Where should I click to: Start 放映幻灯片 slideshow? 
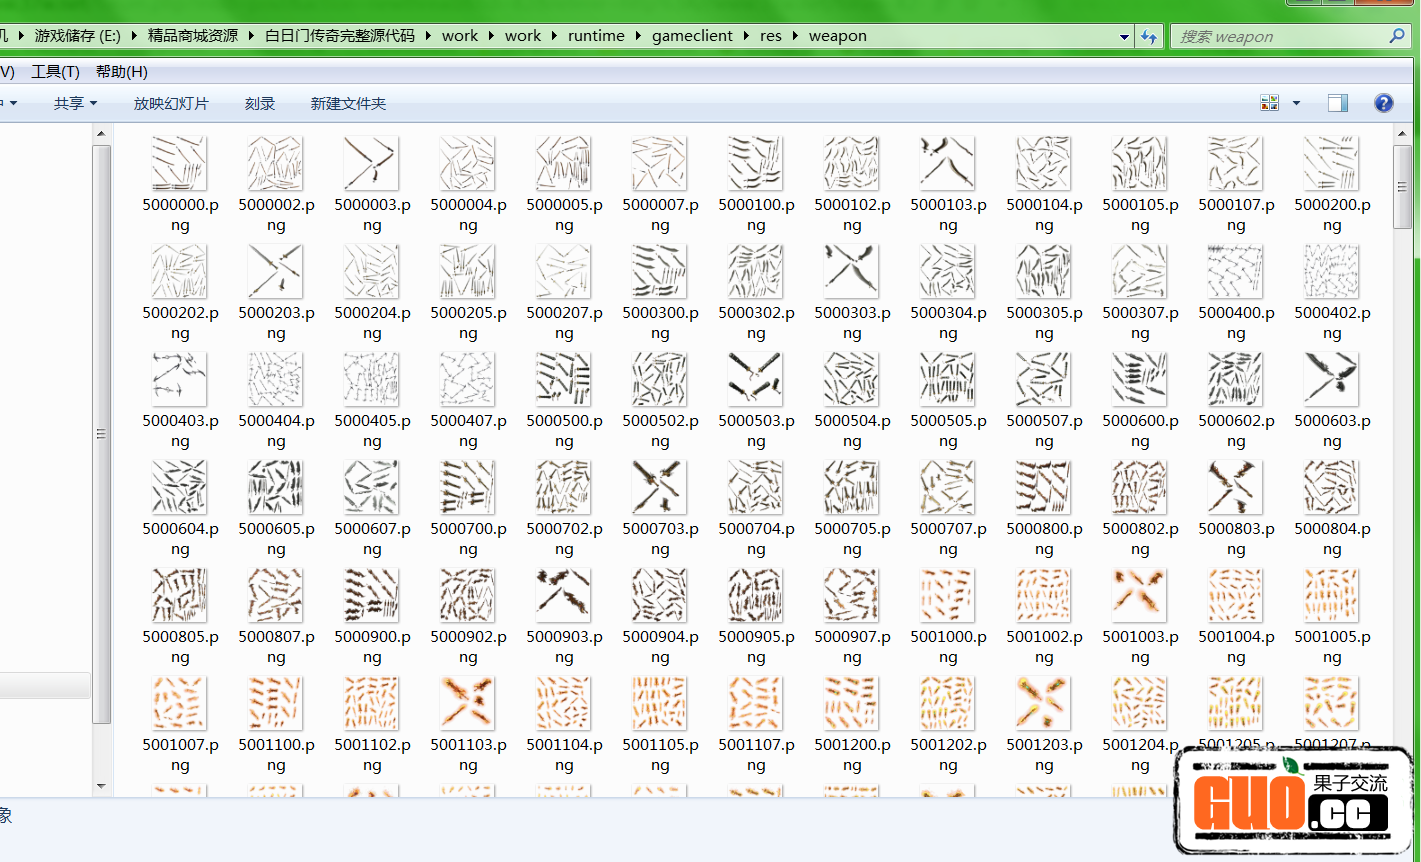coord(170,103)
